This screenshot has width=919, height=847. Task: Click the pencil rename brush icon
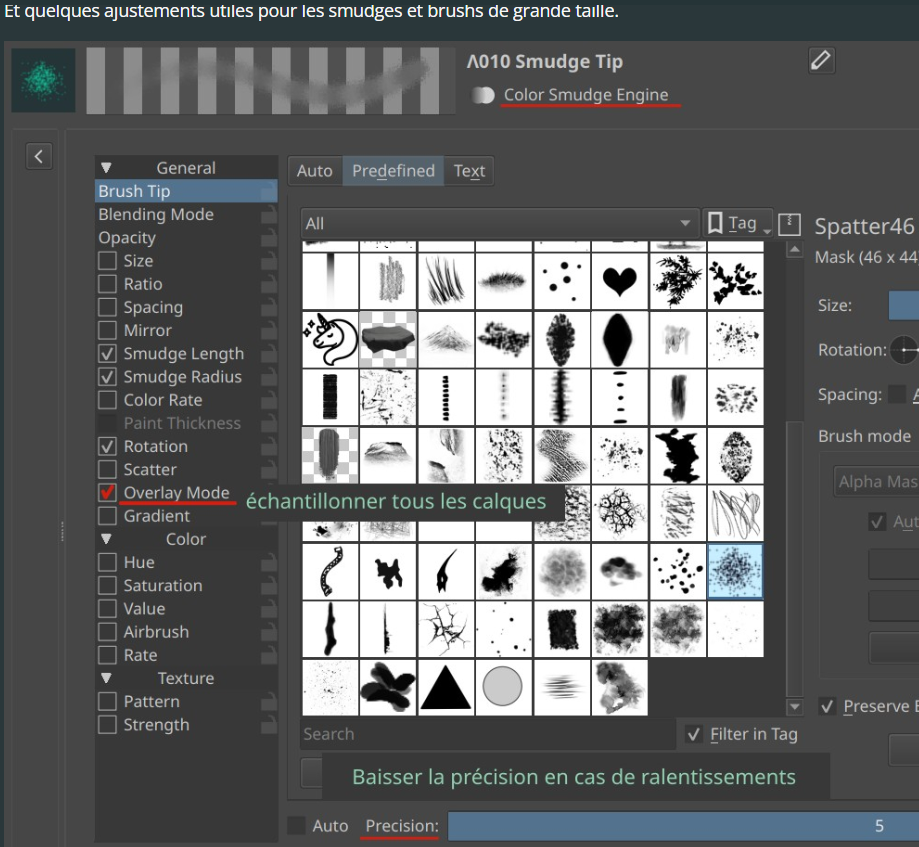tap(821, 61)
